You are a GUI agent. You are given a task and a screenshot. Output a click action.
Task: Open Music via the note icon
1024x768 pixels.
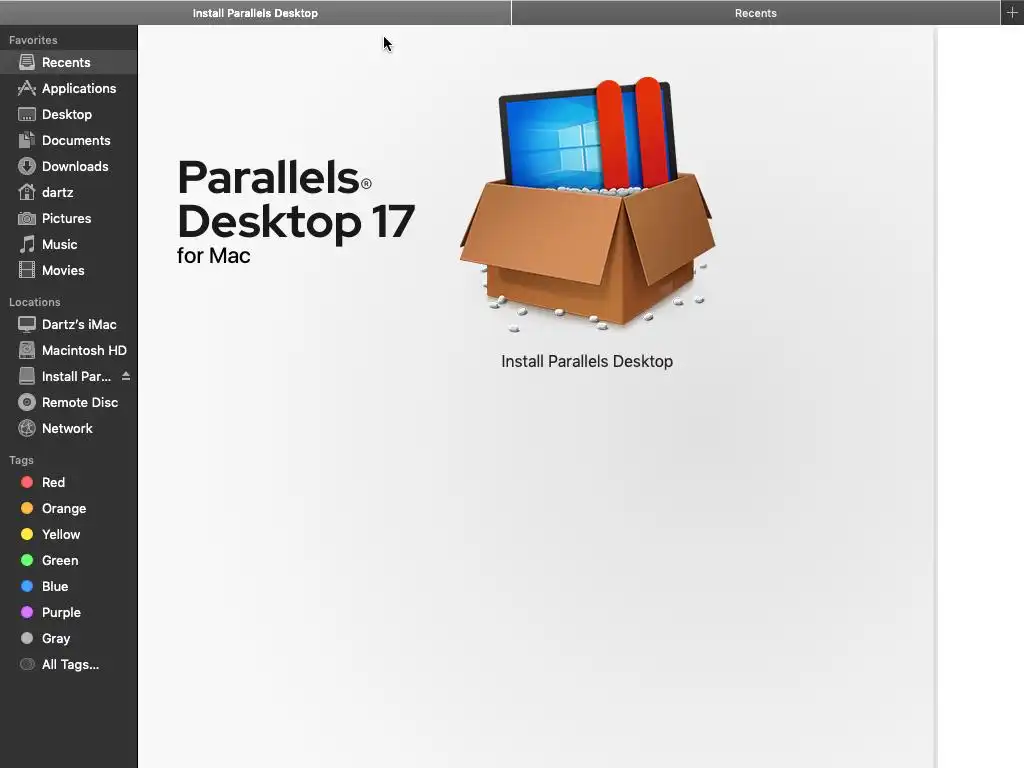pos(27,244)
